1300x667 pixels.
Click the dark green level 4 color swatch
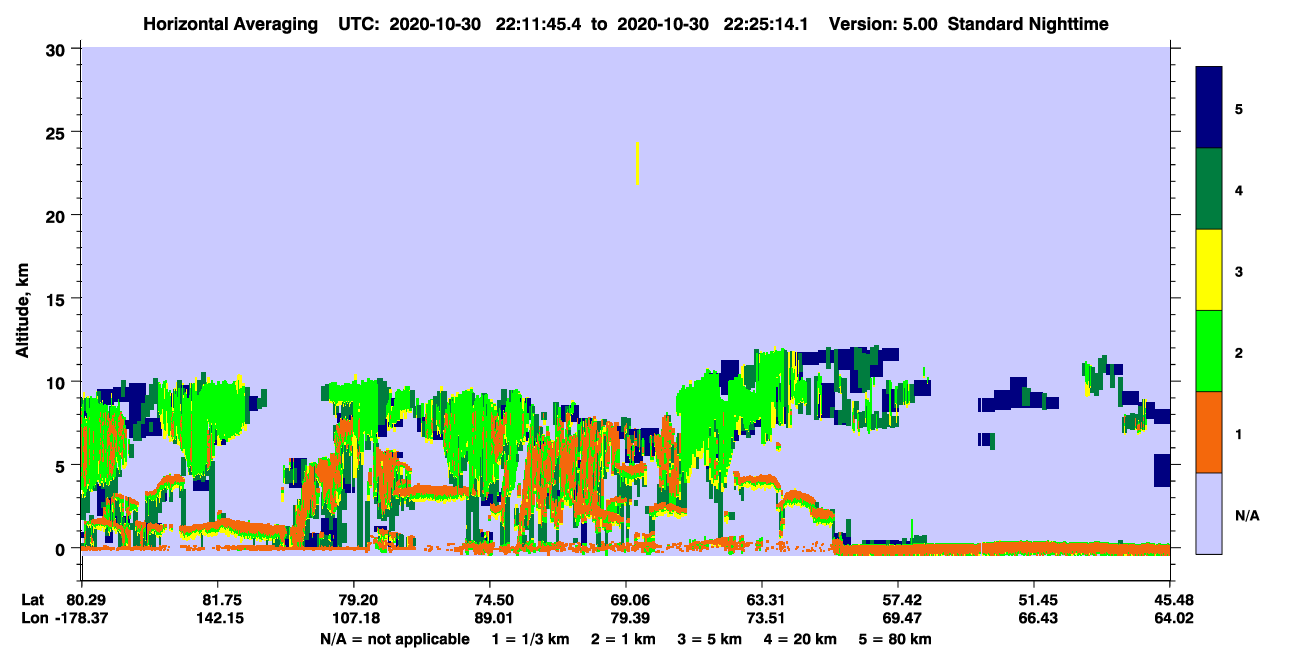click(x=1209, y=189)
